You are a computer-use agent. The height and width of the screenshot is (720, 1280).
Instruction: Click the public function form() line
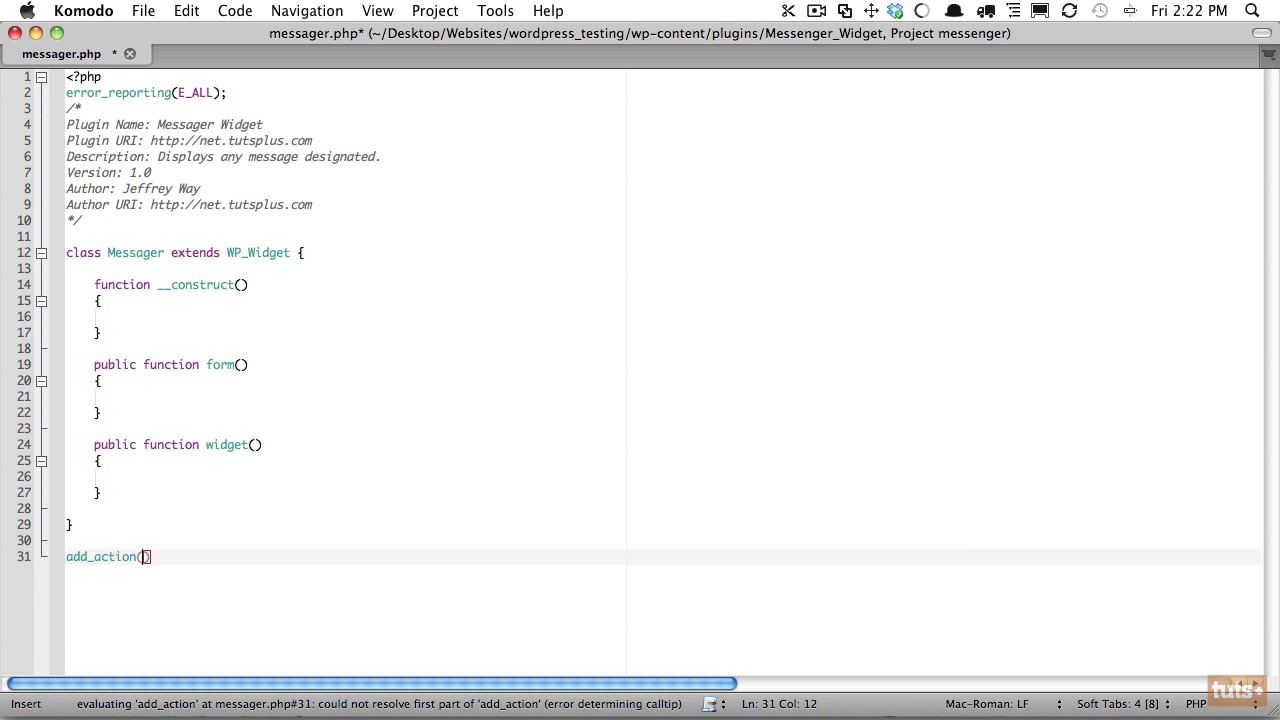pyautogui.click(x=171, y=365)
